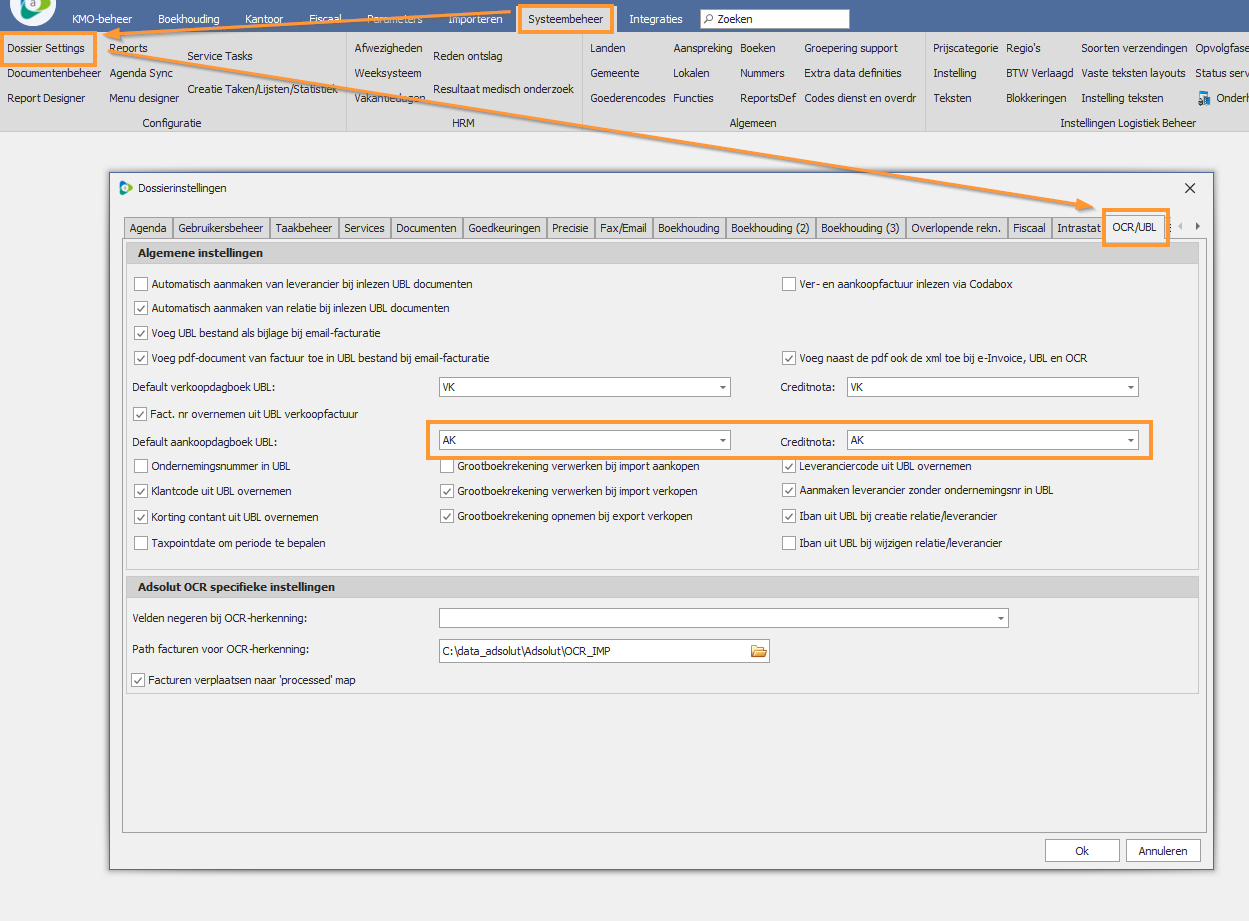The height and width of the screenshot is (921, 1249).
Task: Open the Default verkoopdagboek UBL dropdown
Action: coord(722,387)
